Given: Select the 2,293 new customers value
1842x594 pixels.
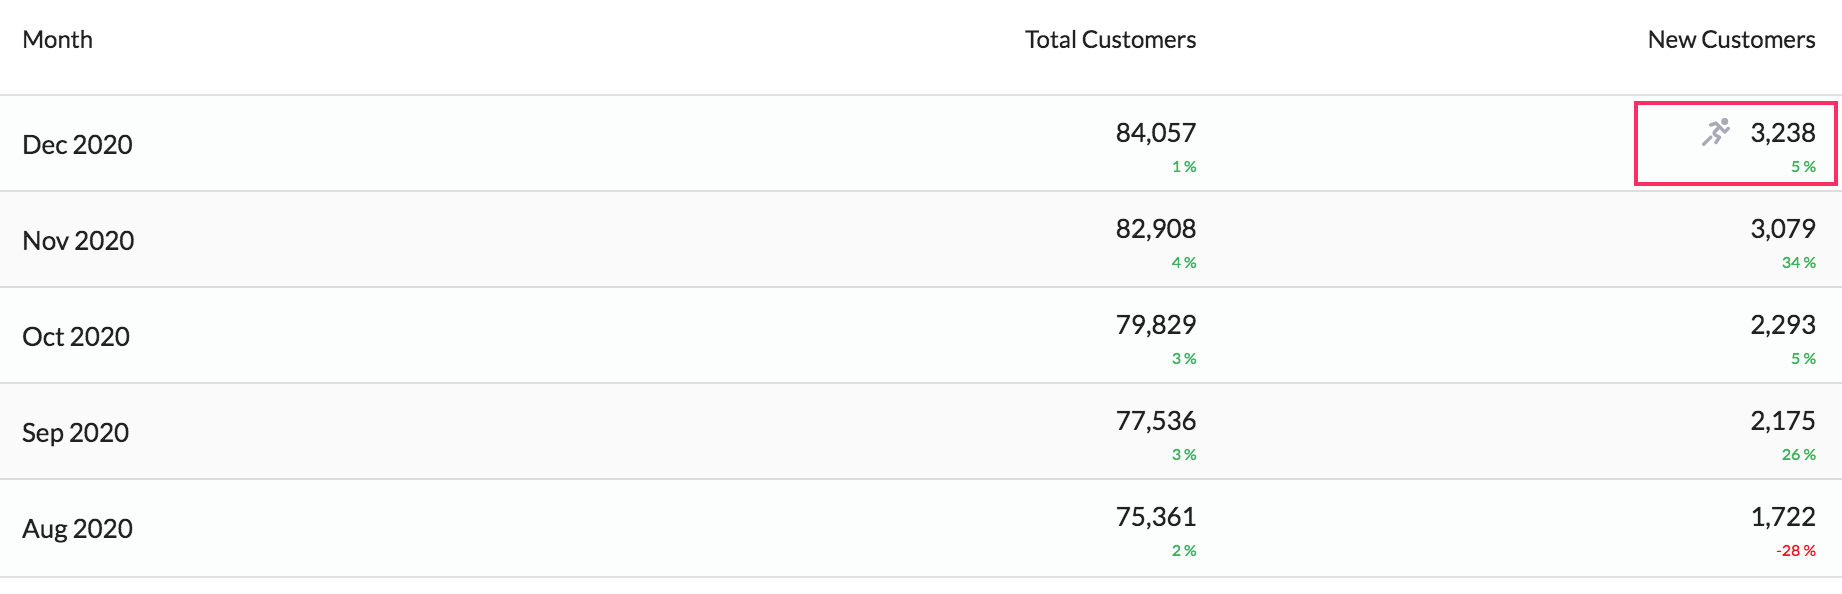Looking at the screenshot, I should [x=1782, y=325].
